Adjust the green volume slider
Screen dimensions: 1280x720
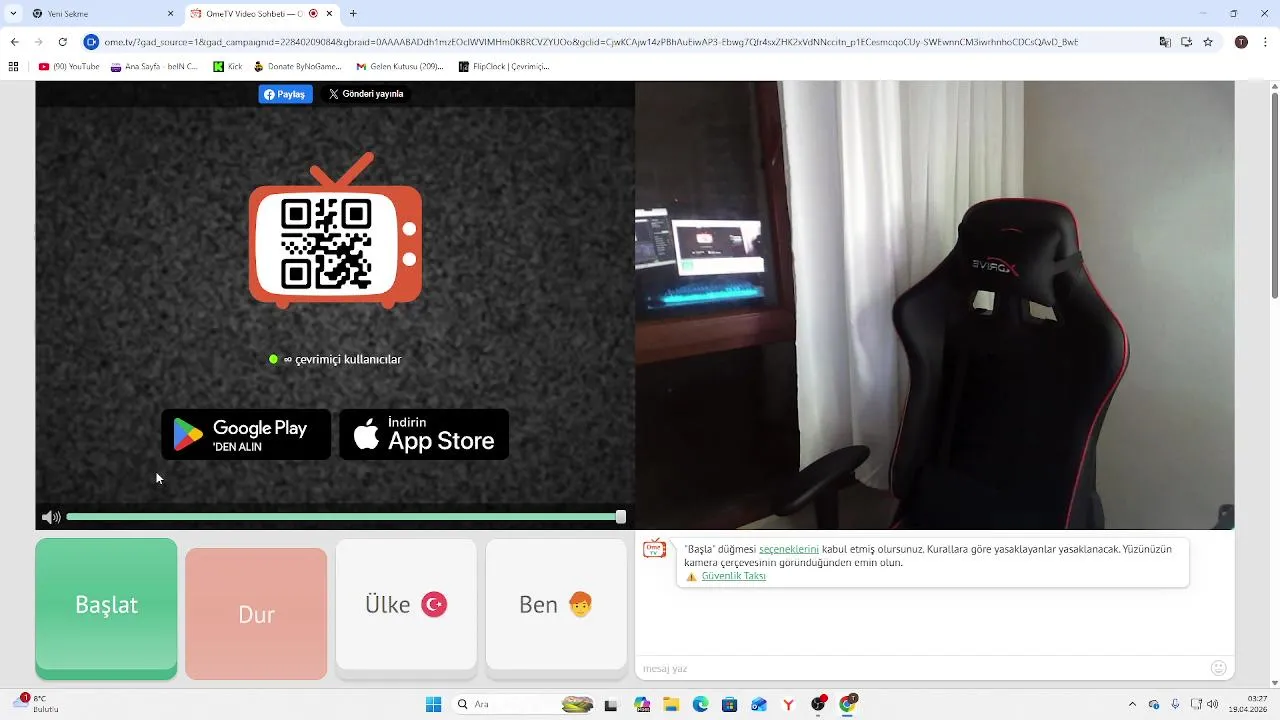(346, 517)
